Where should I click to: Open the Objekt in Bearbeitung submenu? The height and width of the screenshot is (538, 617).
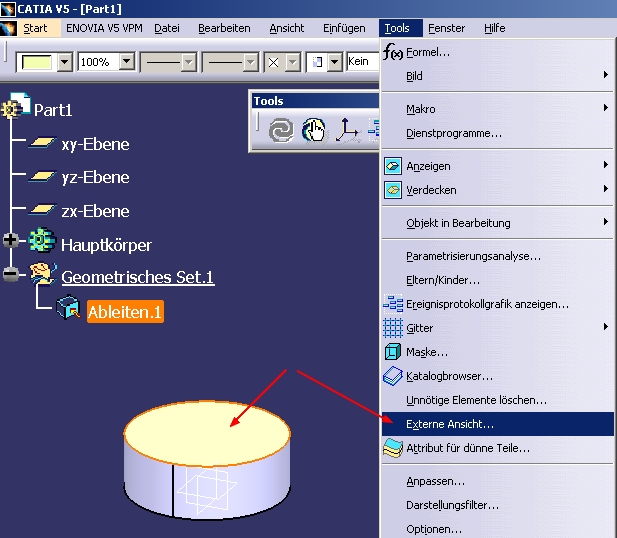click(x=497, y=223)
